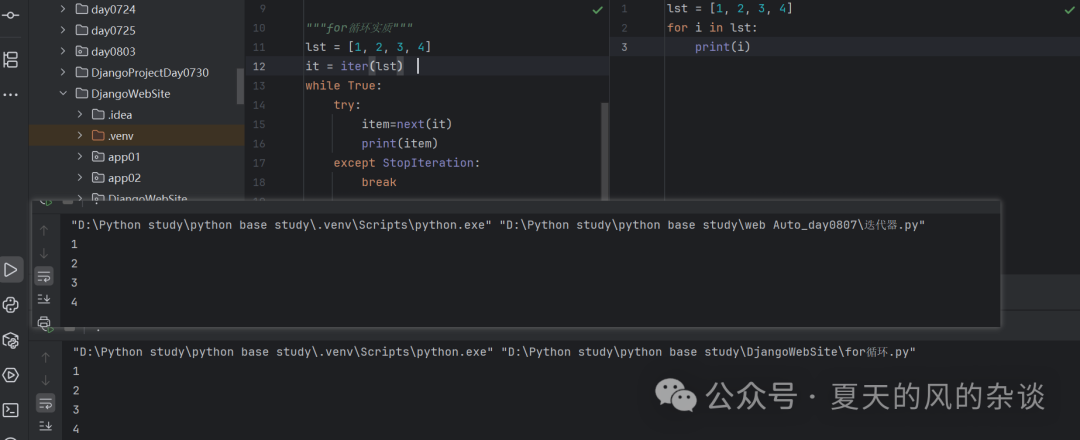
Task: Click output line '2' in the for循环.py run panel
Action: (76, 390)
